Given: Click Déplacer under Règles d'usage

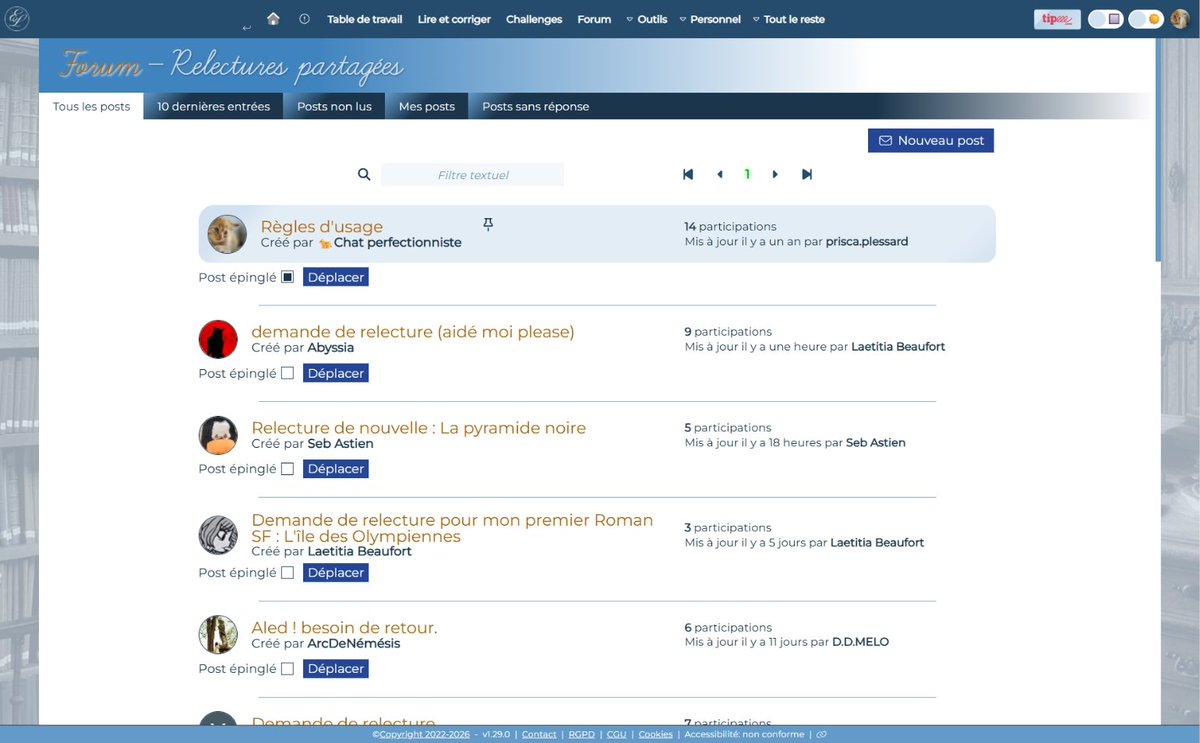Looking at the screenshot, I should click(x=336, y=277).
